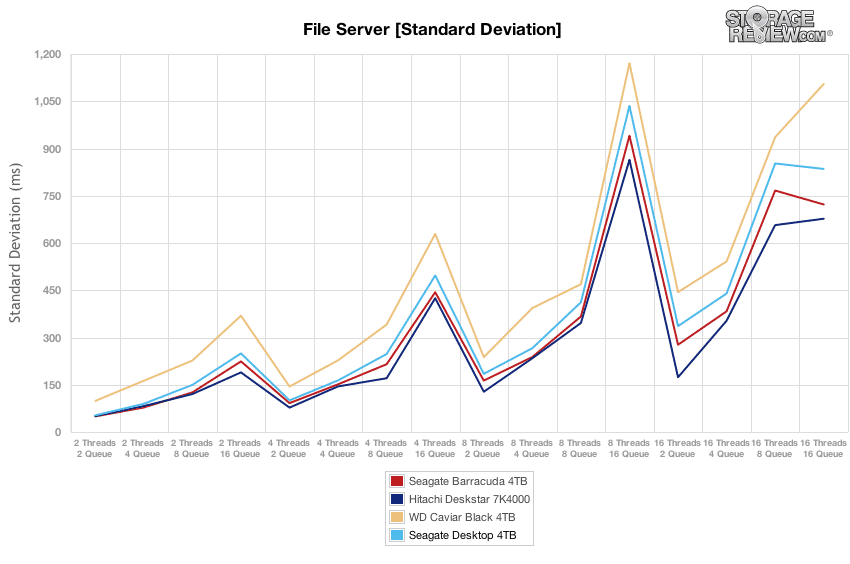Click the 4 Threads 2 Queue axis label
This screenshot has height=564, width=850.
click(289, 448)
